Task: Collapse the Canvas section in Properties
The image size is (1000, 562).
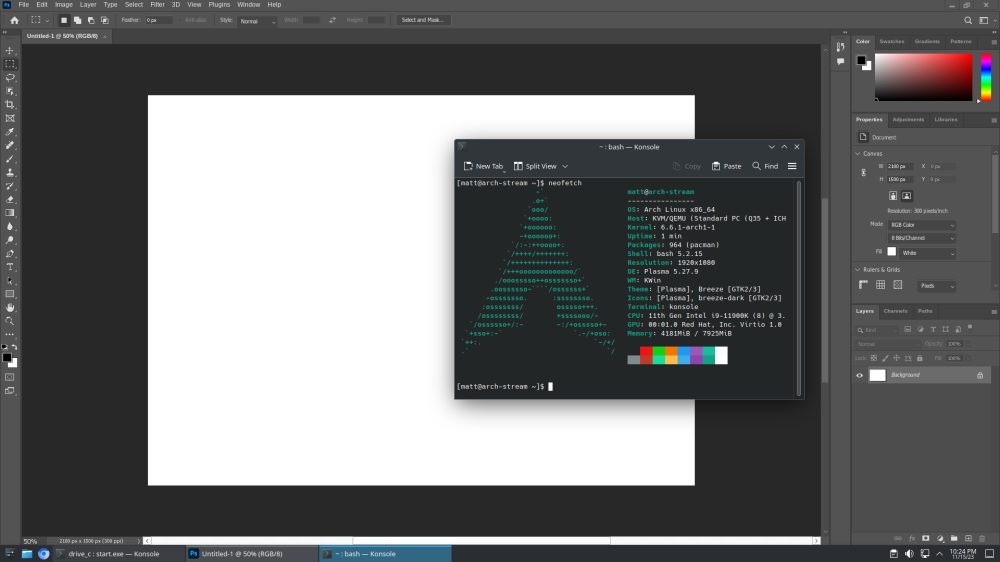Action: (x=858, y=154)
